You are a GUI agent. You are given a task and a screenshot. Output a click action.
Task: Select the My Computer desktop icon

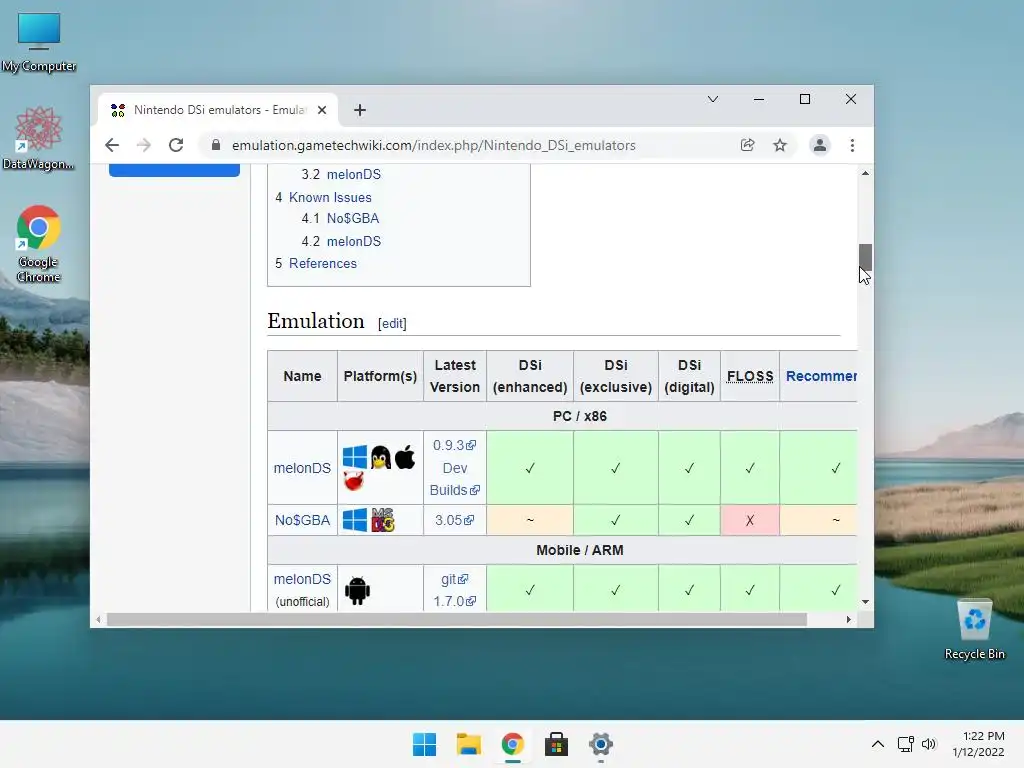click(x=39, y=42)
